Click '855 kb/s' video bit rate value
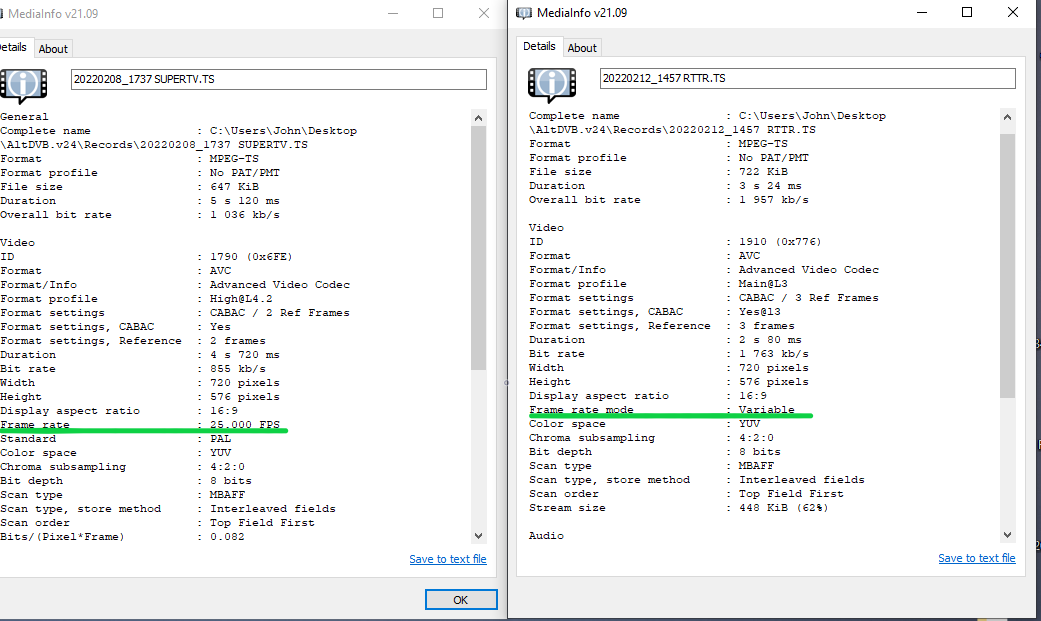This screenshot has height=621, width=1041. click(238, 369)
